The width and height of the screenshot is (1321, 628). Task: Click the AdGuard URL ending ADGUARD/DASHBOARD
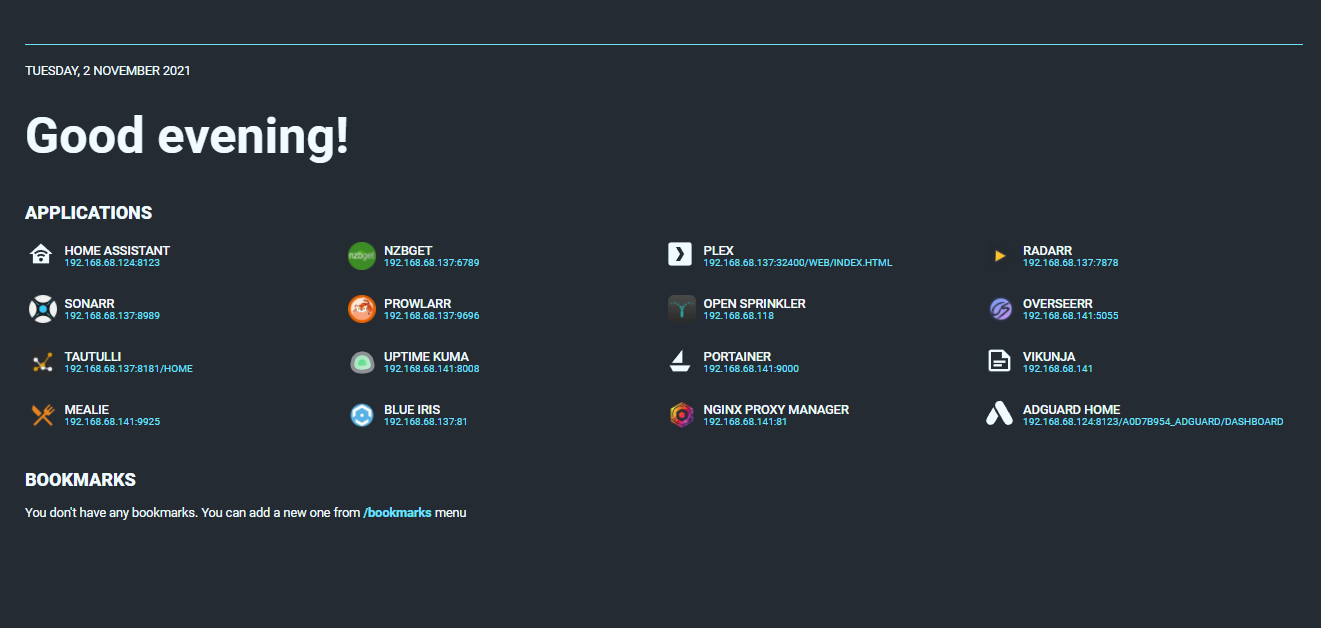coord(1153,422)
